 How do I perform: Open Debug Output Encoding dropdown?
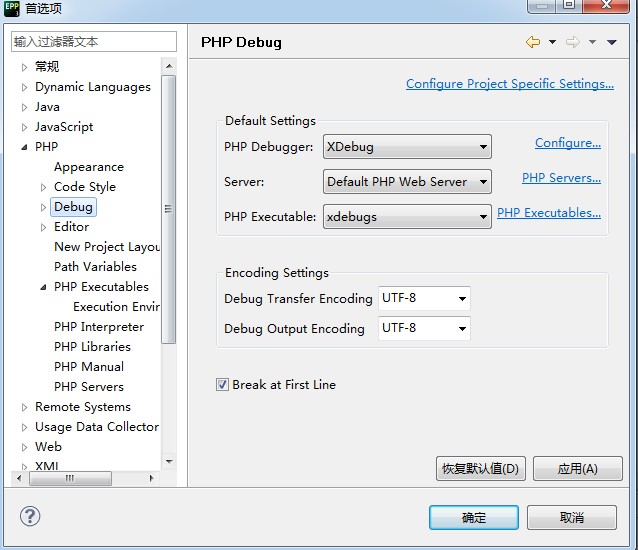pyautogui.click(x=424, y=328)
